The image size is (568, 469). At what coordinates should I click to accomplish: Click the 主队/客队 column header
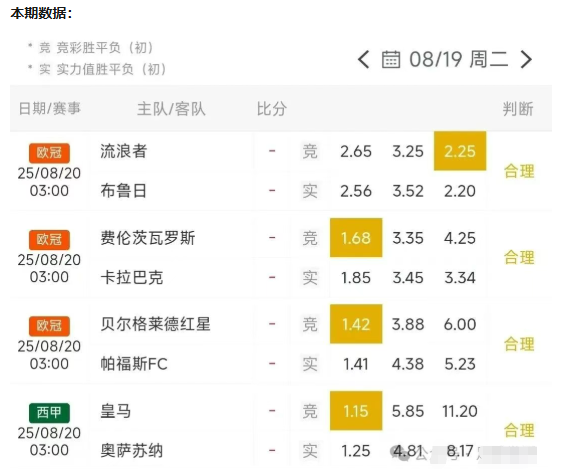click(171, 109)
